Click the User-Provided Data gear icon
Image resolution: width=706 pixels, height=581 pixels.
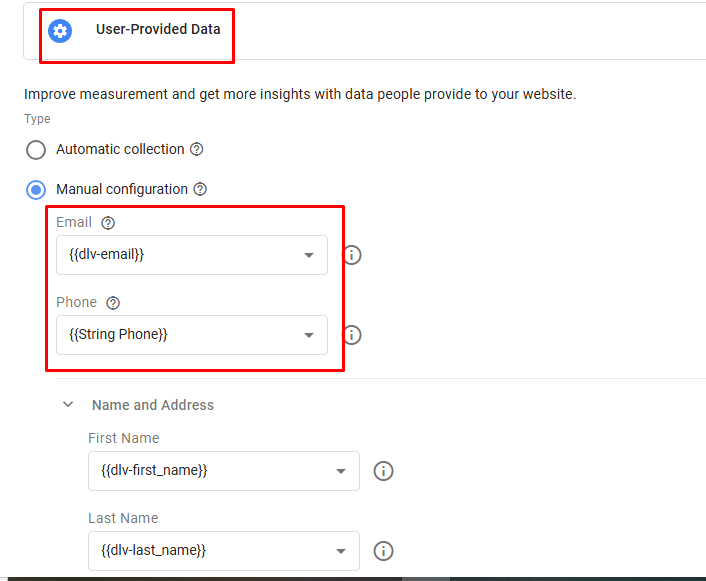click(x=60, y=30)
